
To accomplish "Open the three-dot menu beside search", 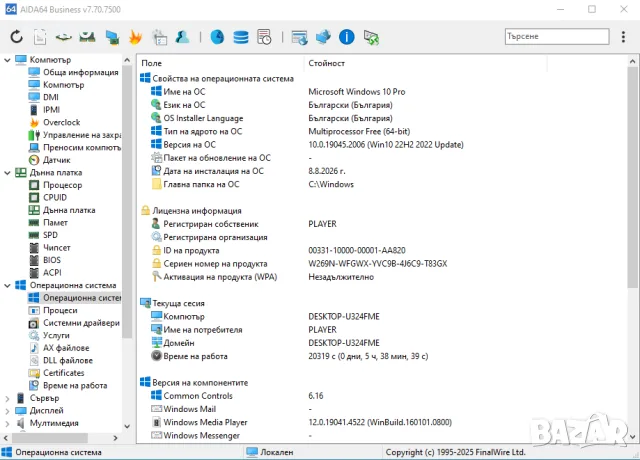I will [x=623, y=37].
